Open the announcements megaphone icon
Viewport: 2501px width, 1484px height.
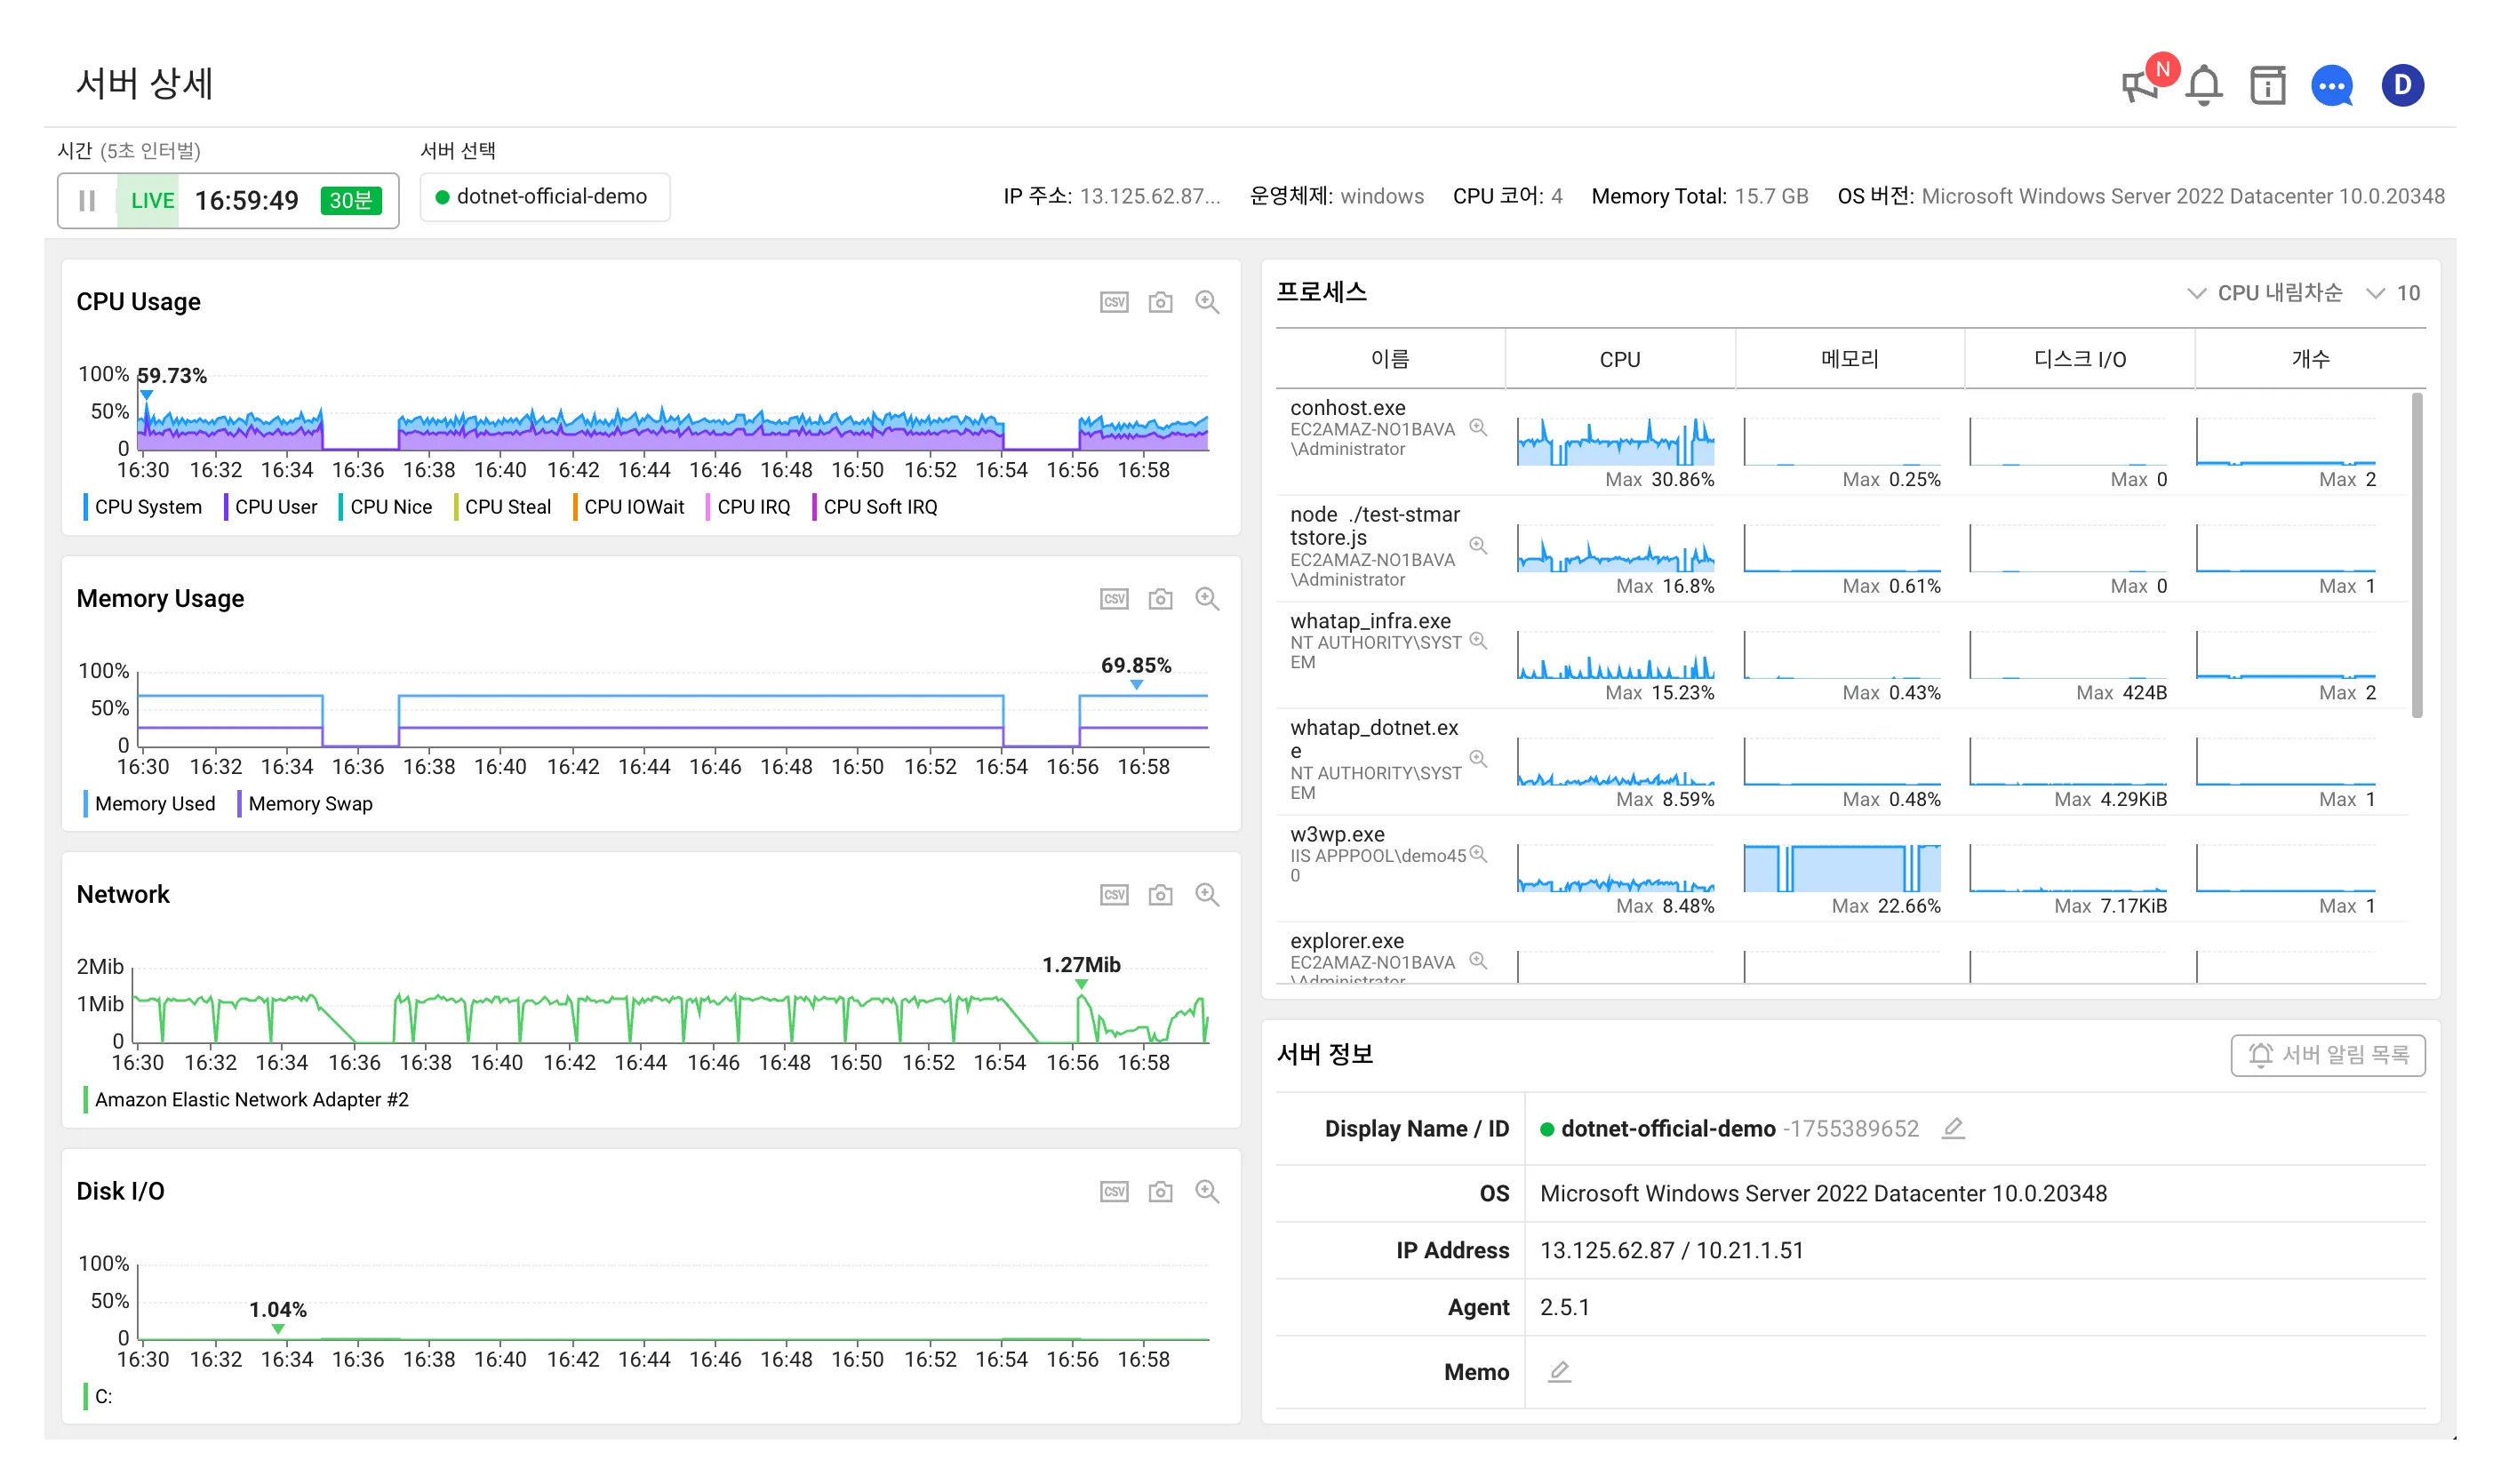click(2139, 86)
